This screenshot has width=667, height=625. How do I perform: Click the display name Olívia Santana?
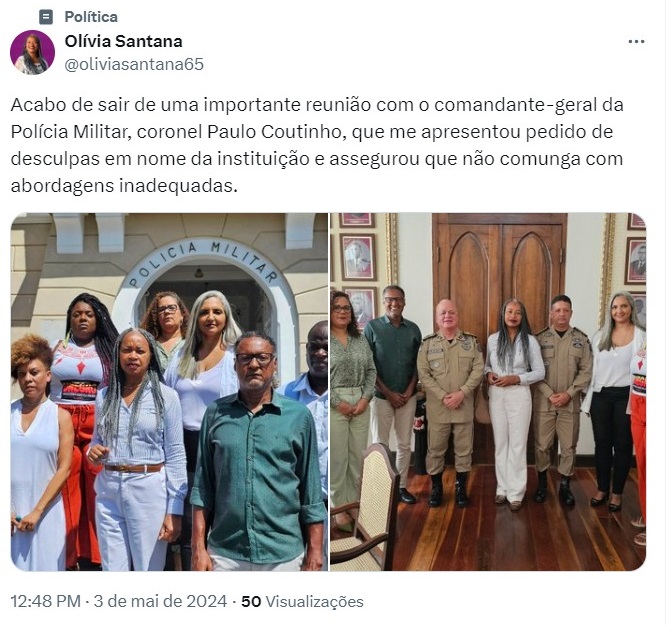coord(123,41)
